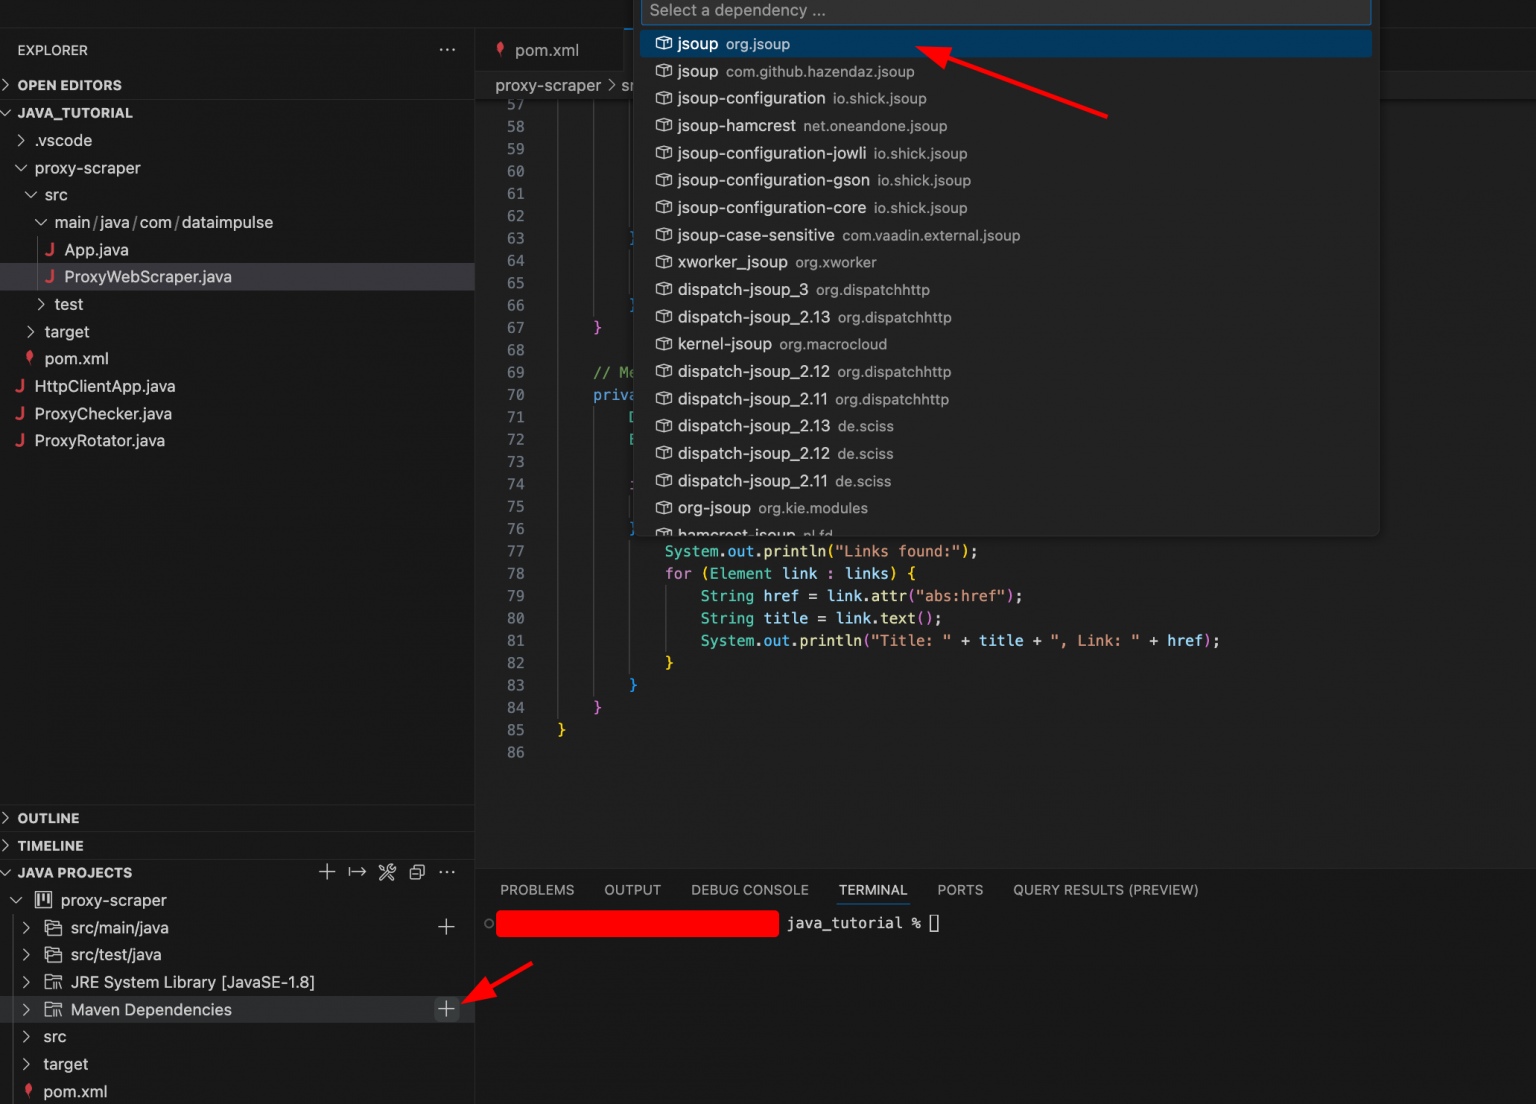Pick jsoup-hamcrest from the dependency list
This screenshot has height=1104, width=1536.
pyautogui.click(x=1005, y=126)
